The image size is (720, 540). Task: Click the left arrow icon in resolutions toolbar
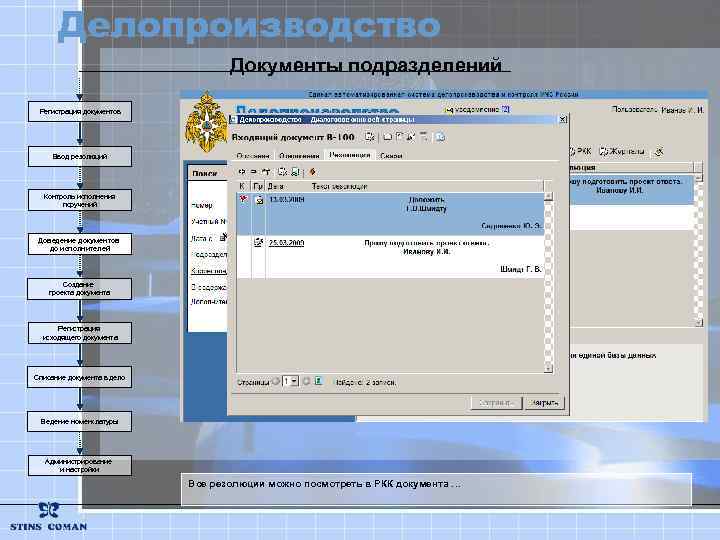pos(242,172)
